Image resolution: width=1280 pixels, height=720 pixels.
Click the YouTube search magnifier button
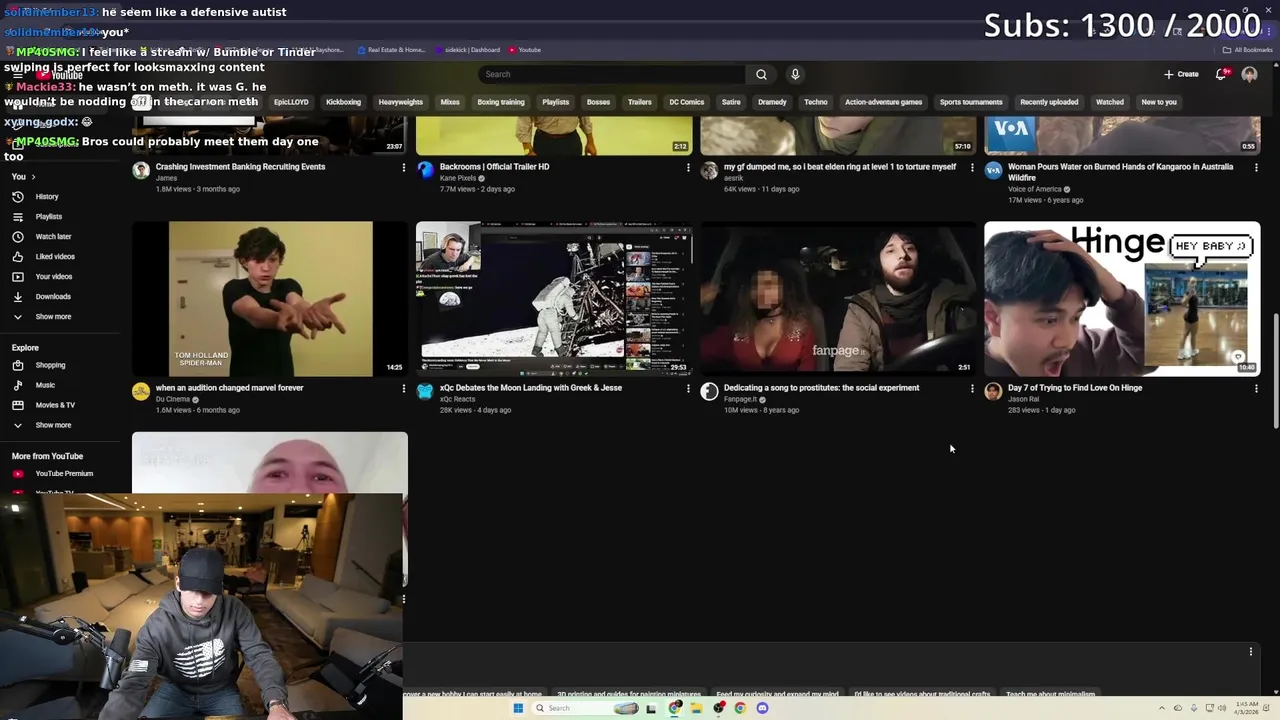761,74
